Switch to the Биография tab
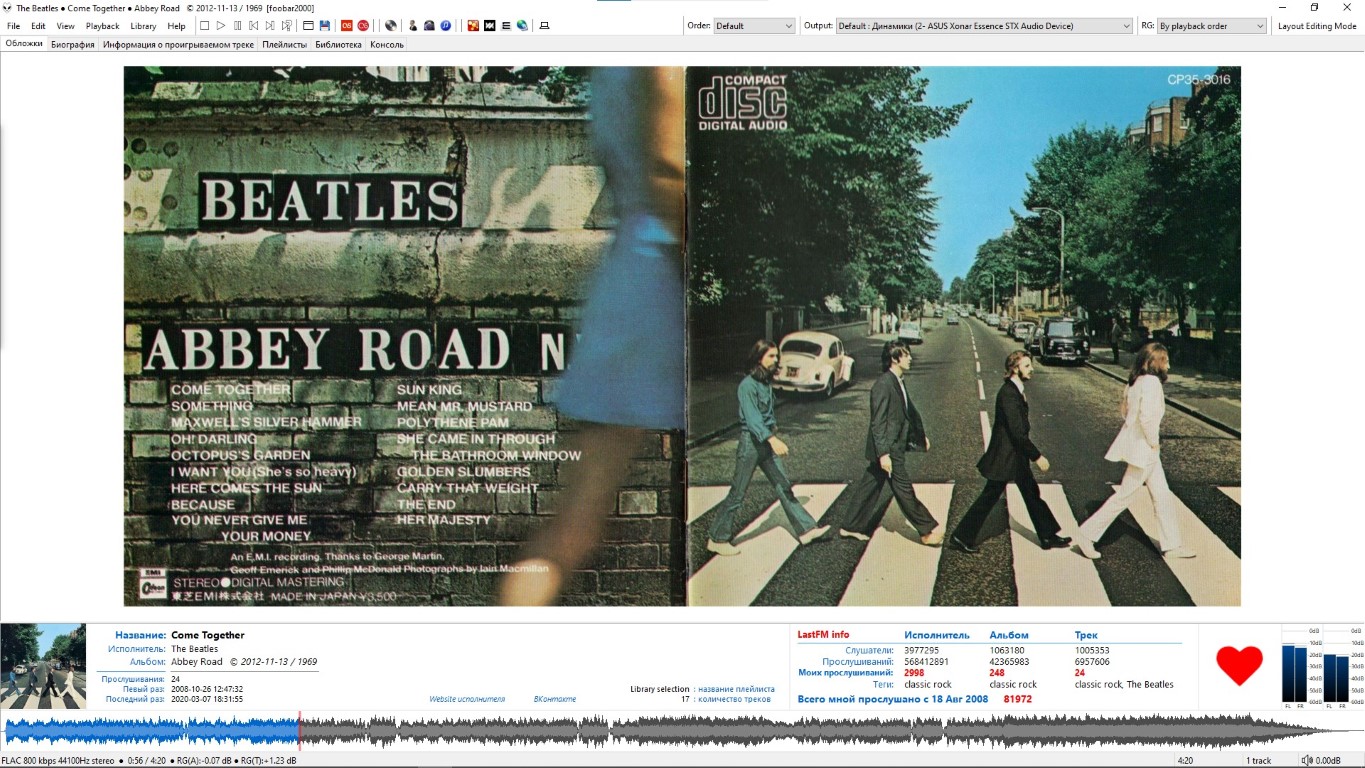Screen dimensions: 1365x768 tap(73, 45)
